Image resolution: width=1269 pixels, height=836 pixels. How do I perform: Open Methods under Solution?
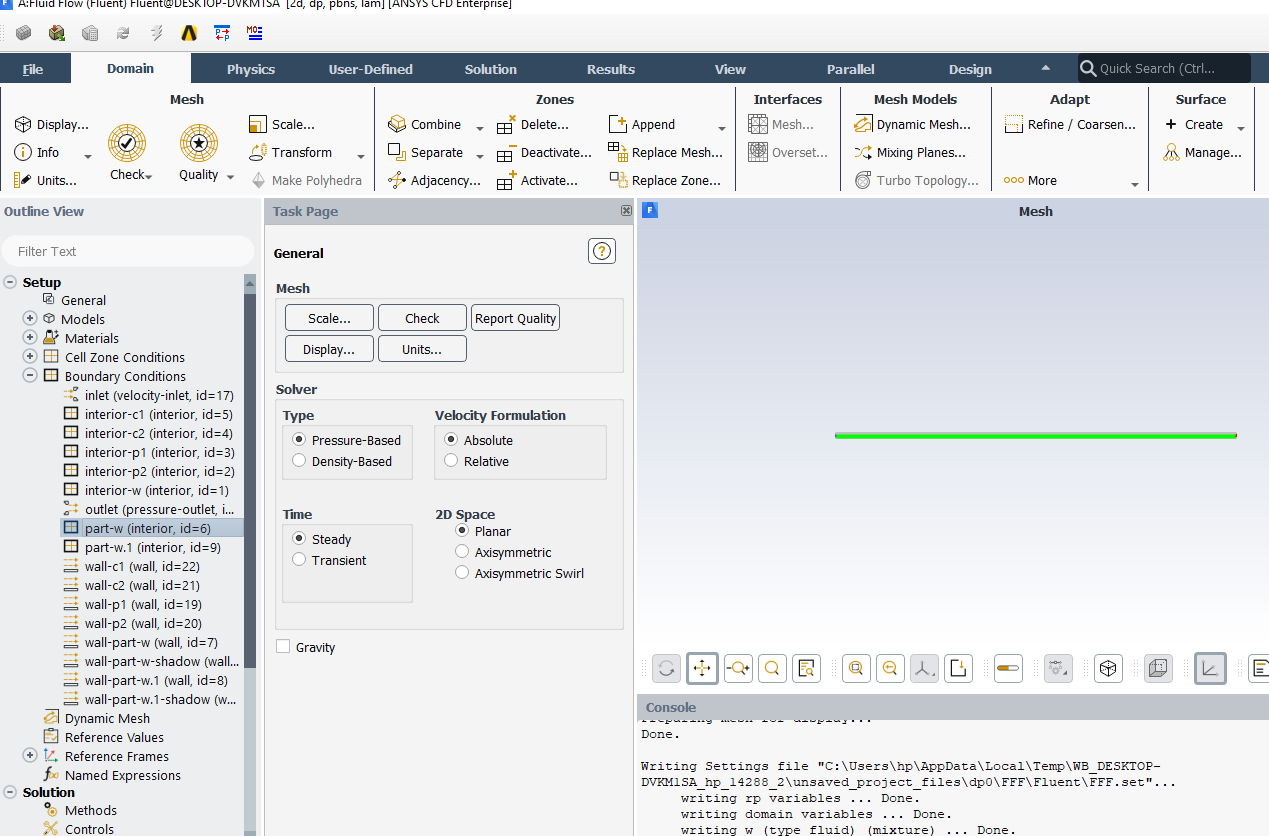pyautogui.click(x=80, y=810)
